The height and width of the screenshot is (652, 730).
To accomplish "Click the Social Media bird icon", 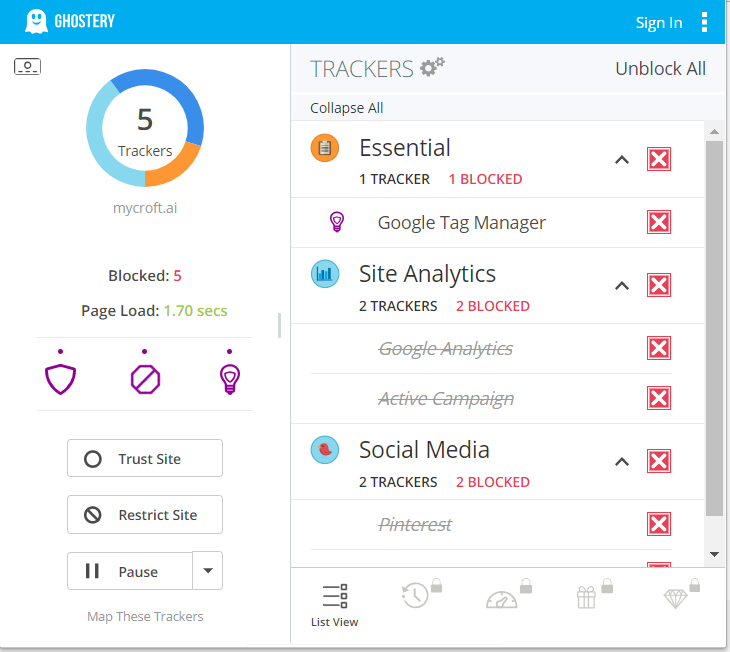I will (x=324, y=450).
